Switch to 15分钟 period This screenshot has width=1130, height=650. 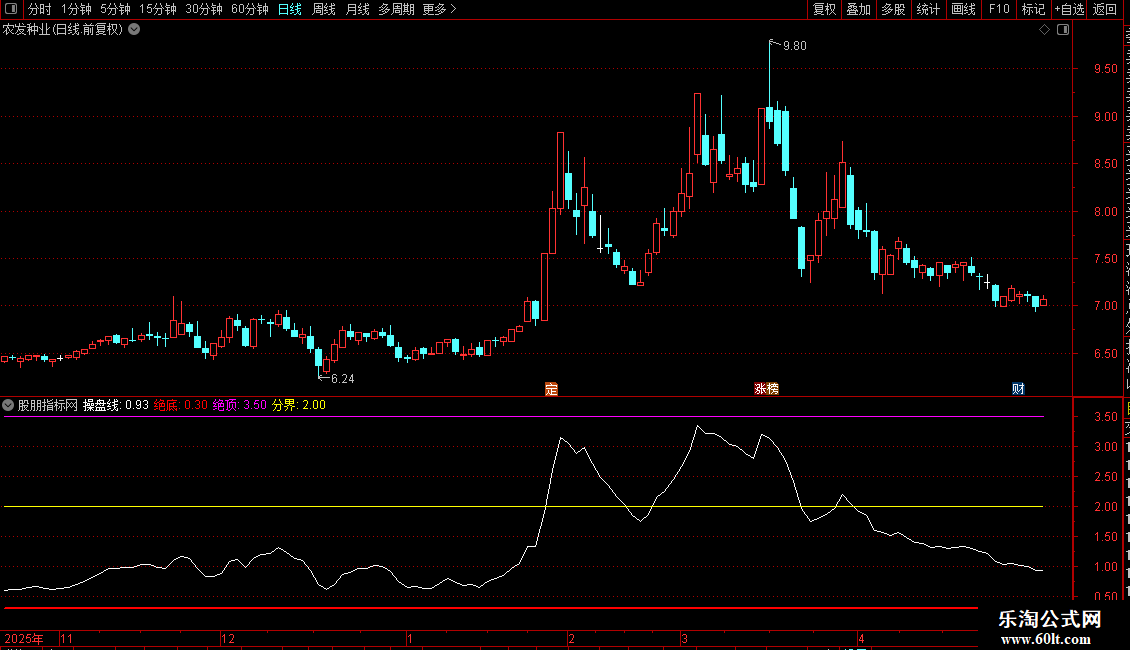157,9
